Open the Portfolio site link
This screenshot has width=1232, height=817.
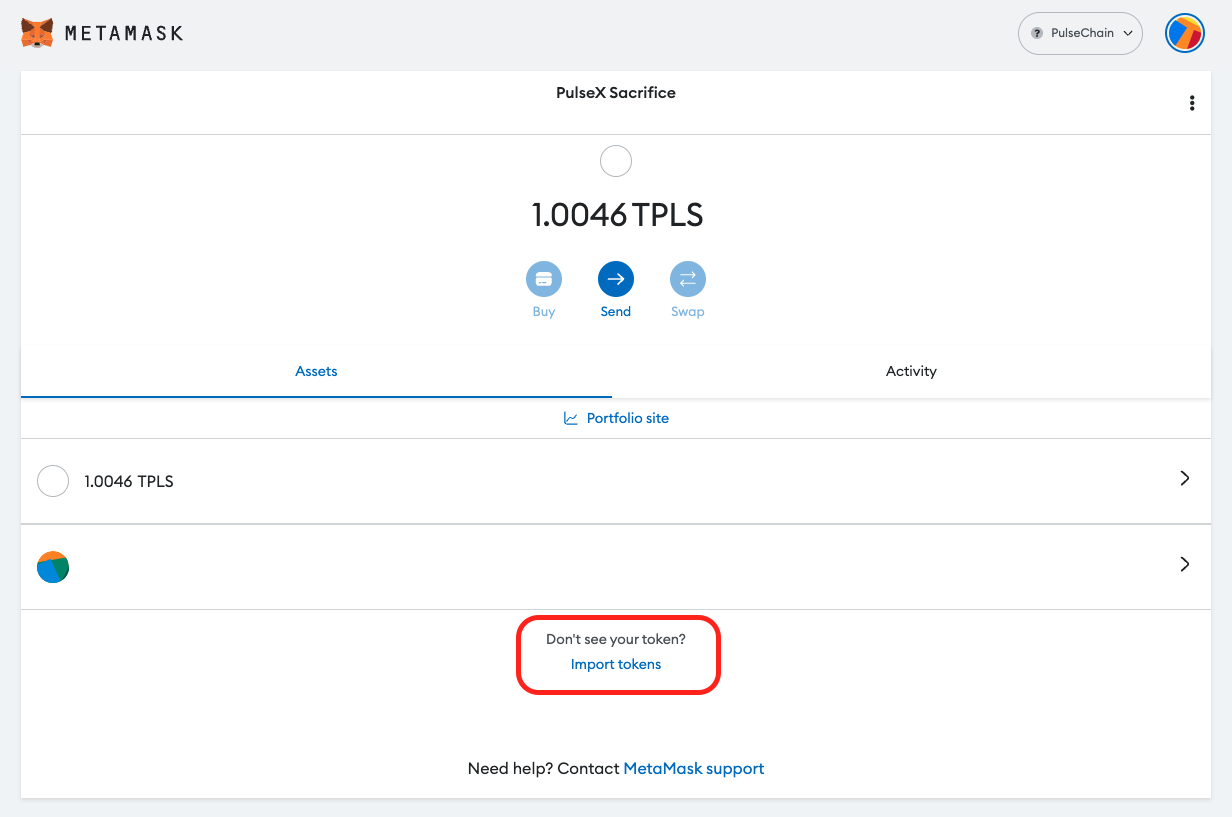click(616, 418)
